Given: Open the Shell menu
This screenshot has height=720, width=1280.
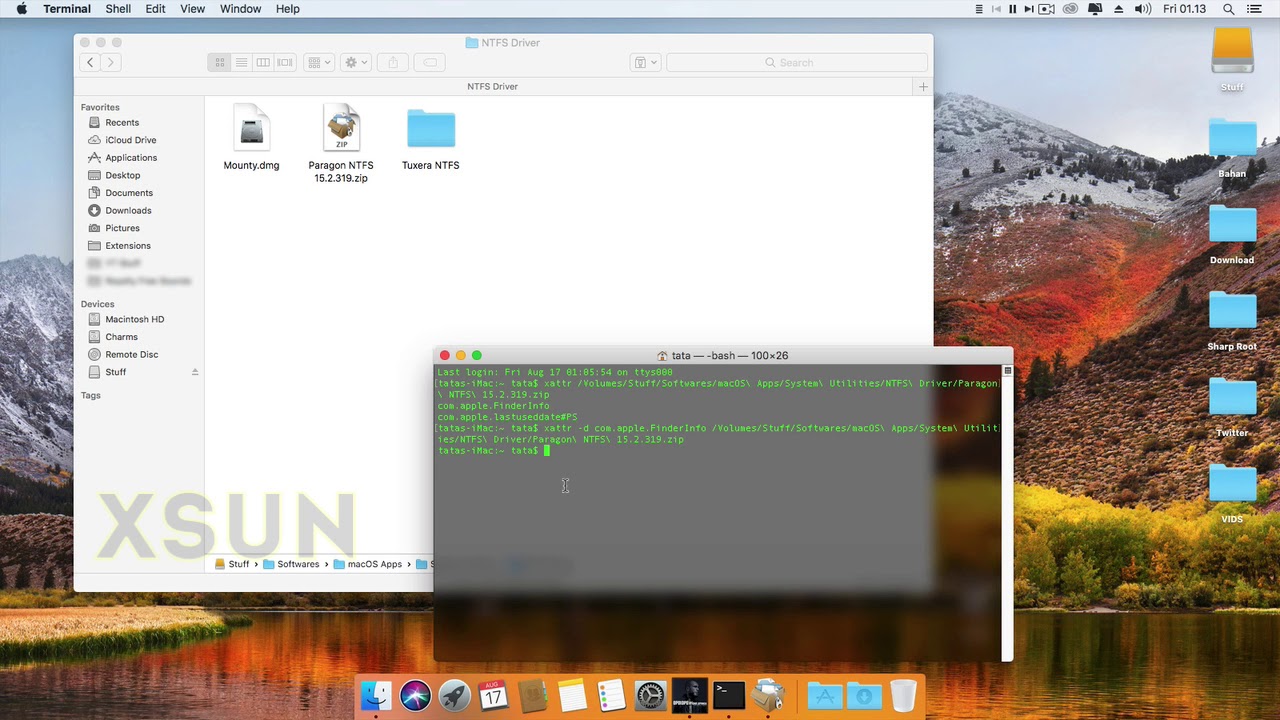Looking at the screenshot, I should (x=118, y=9).
